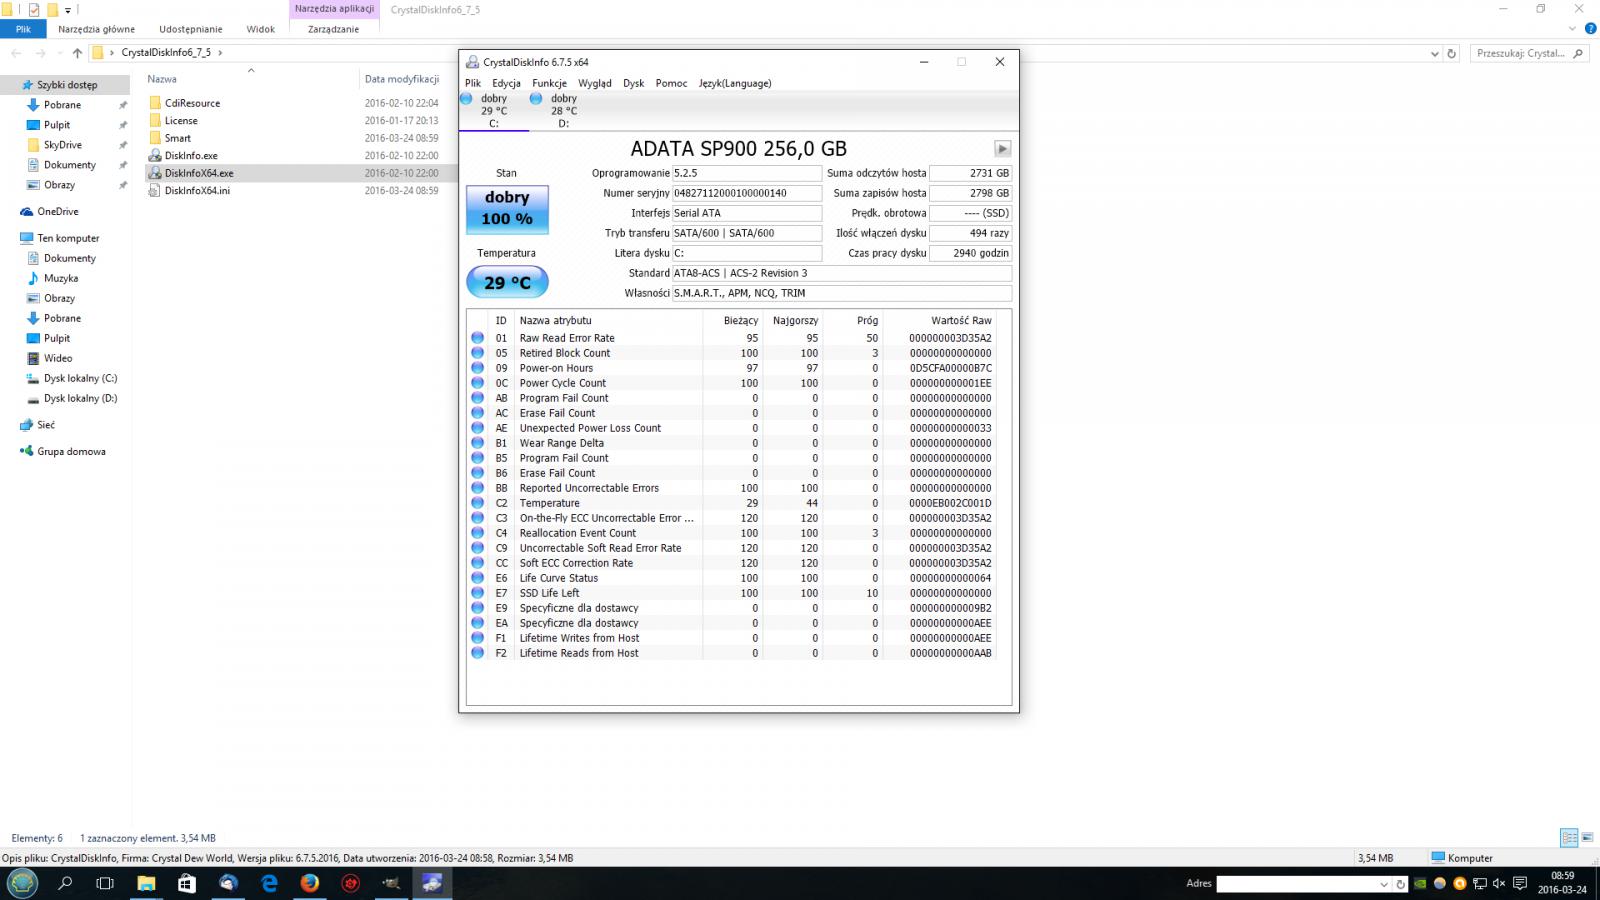This screenshot has height=900, width=1600.
Task: Open the License folder in Explorer
Action: point(181,120)
